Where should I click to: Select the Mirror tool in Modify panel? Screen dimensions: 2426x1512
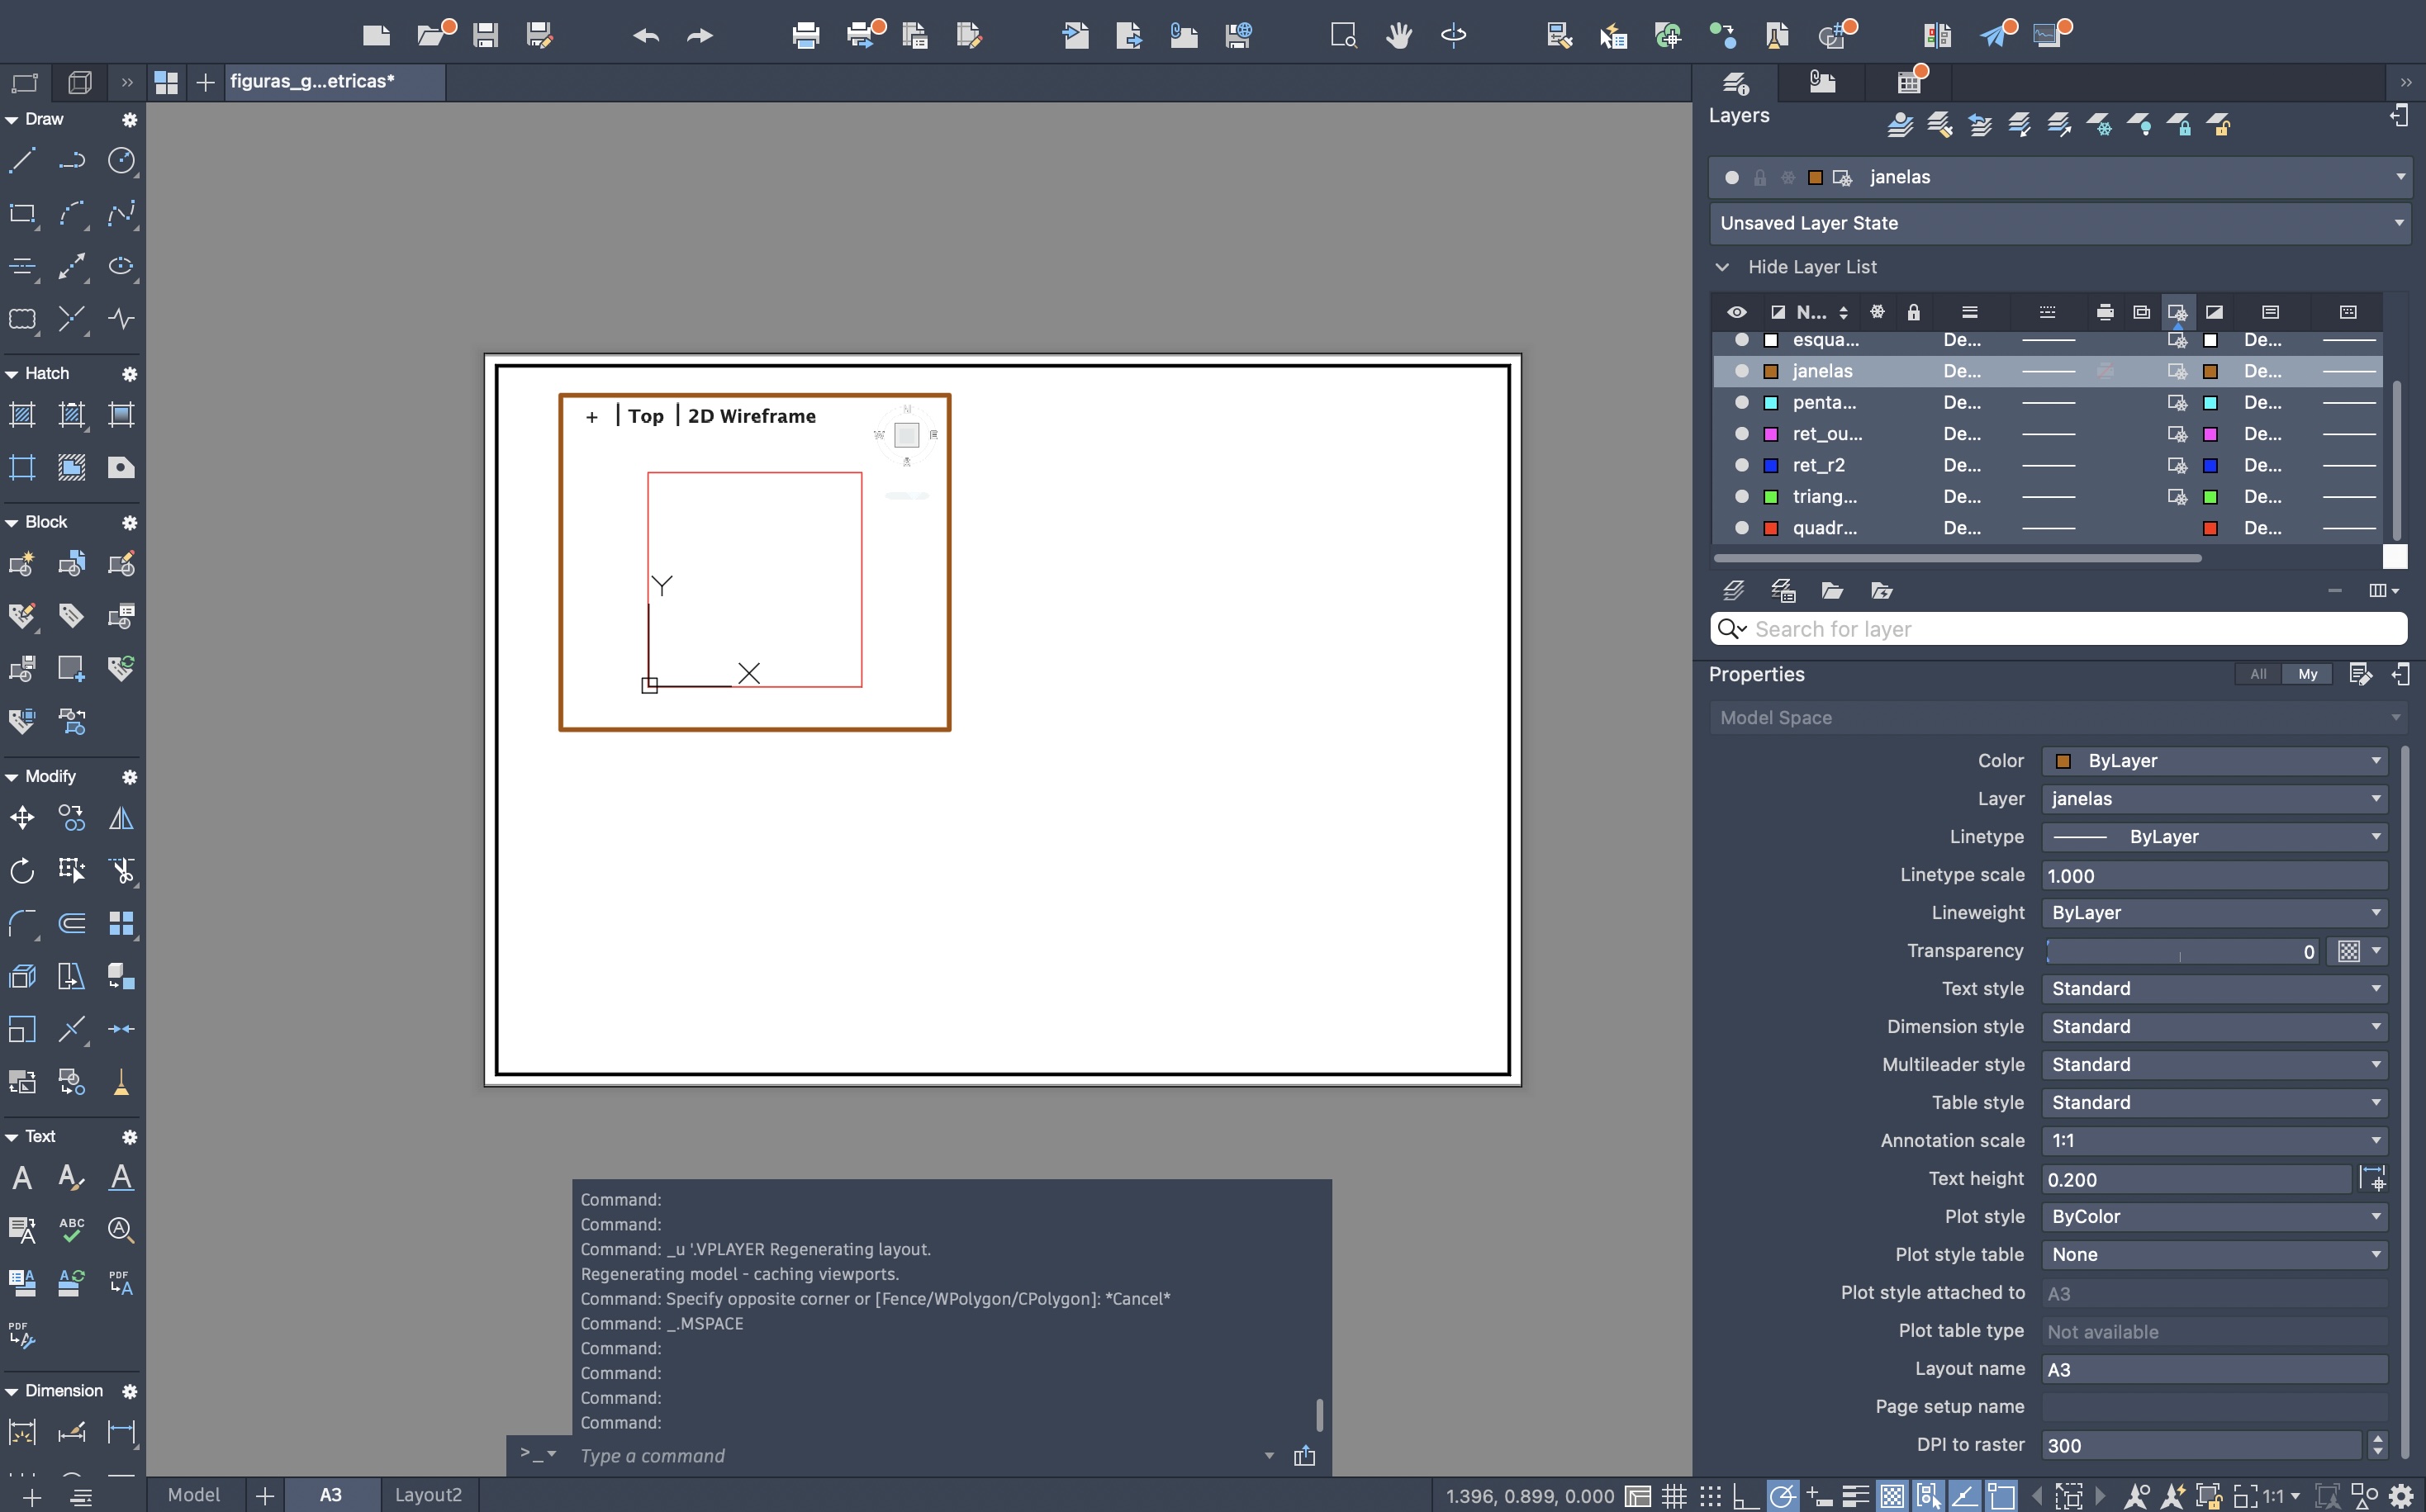click(121, 818)
